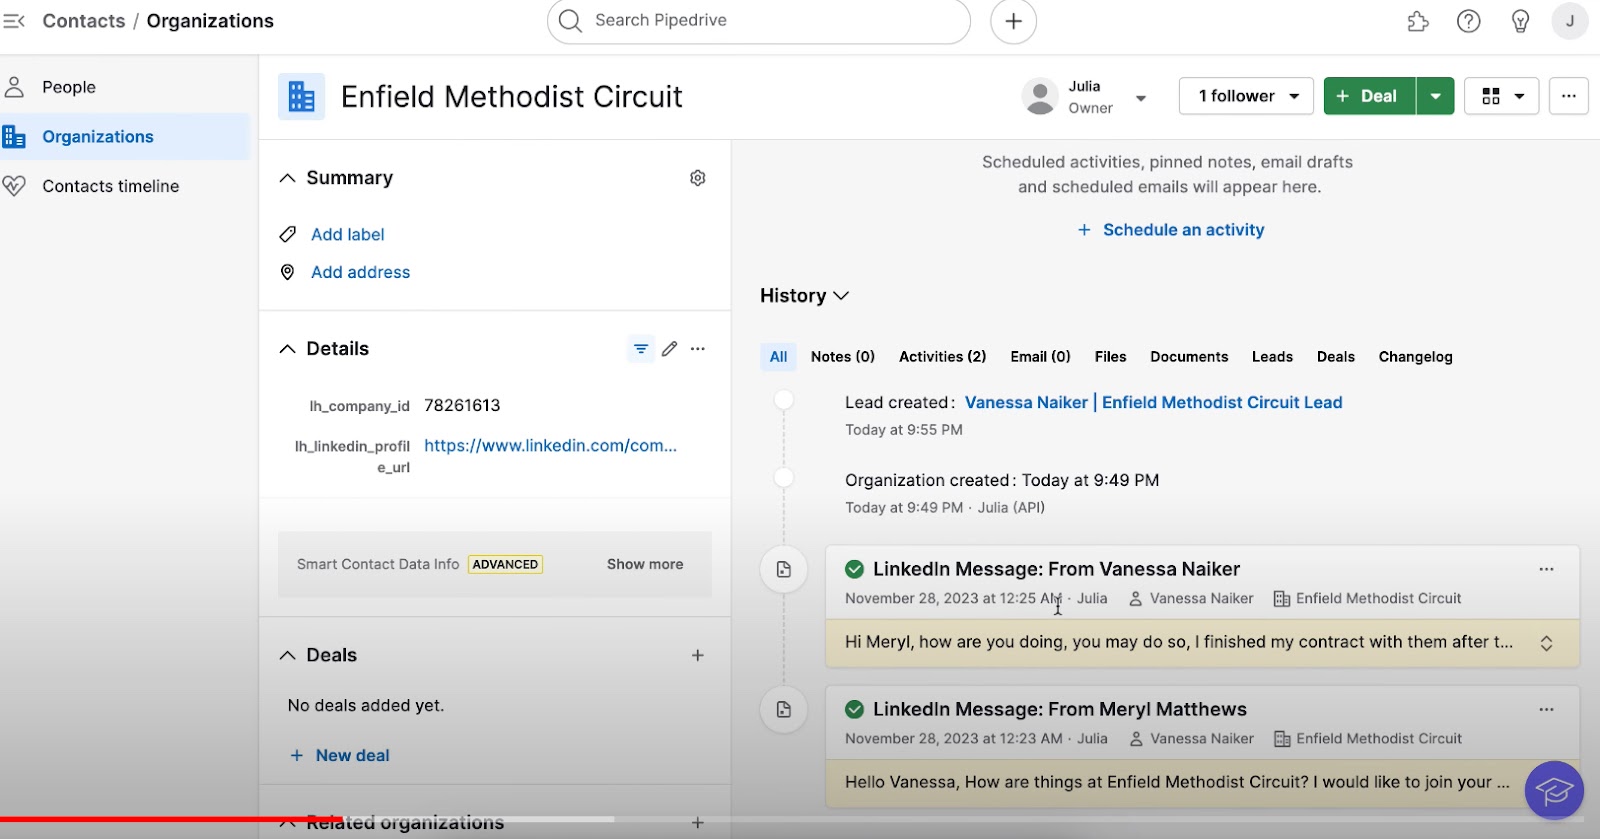Screen dimensions: 1600x839
Task: Expand the Vanessa Naiker message note text
Action: click(1546, 643)
